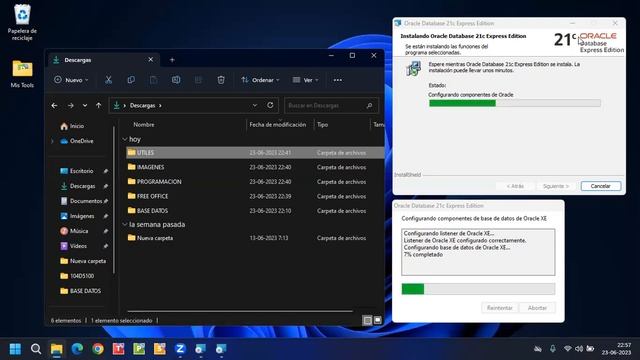Switch to large thumbnails view icon
The width and height of the screenshot is (640, 360).
(378, 320)
